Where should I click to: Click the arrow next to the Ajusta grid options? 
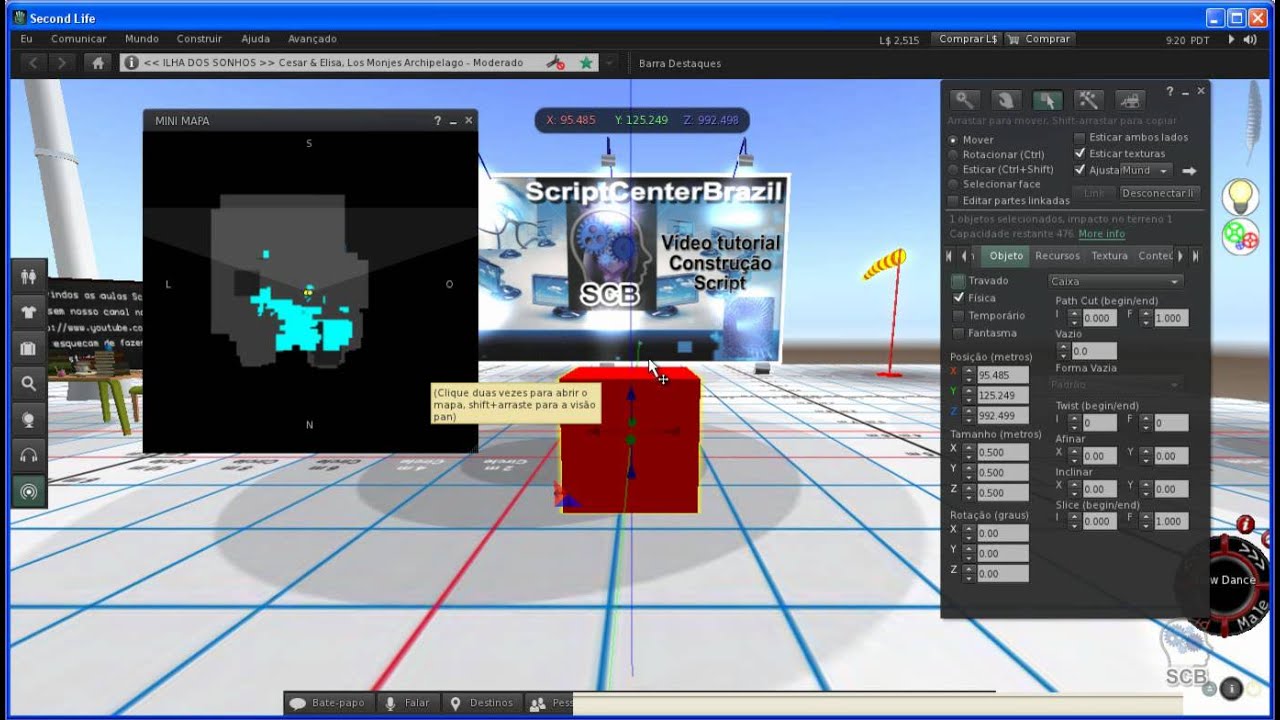tap(1189, 171)
